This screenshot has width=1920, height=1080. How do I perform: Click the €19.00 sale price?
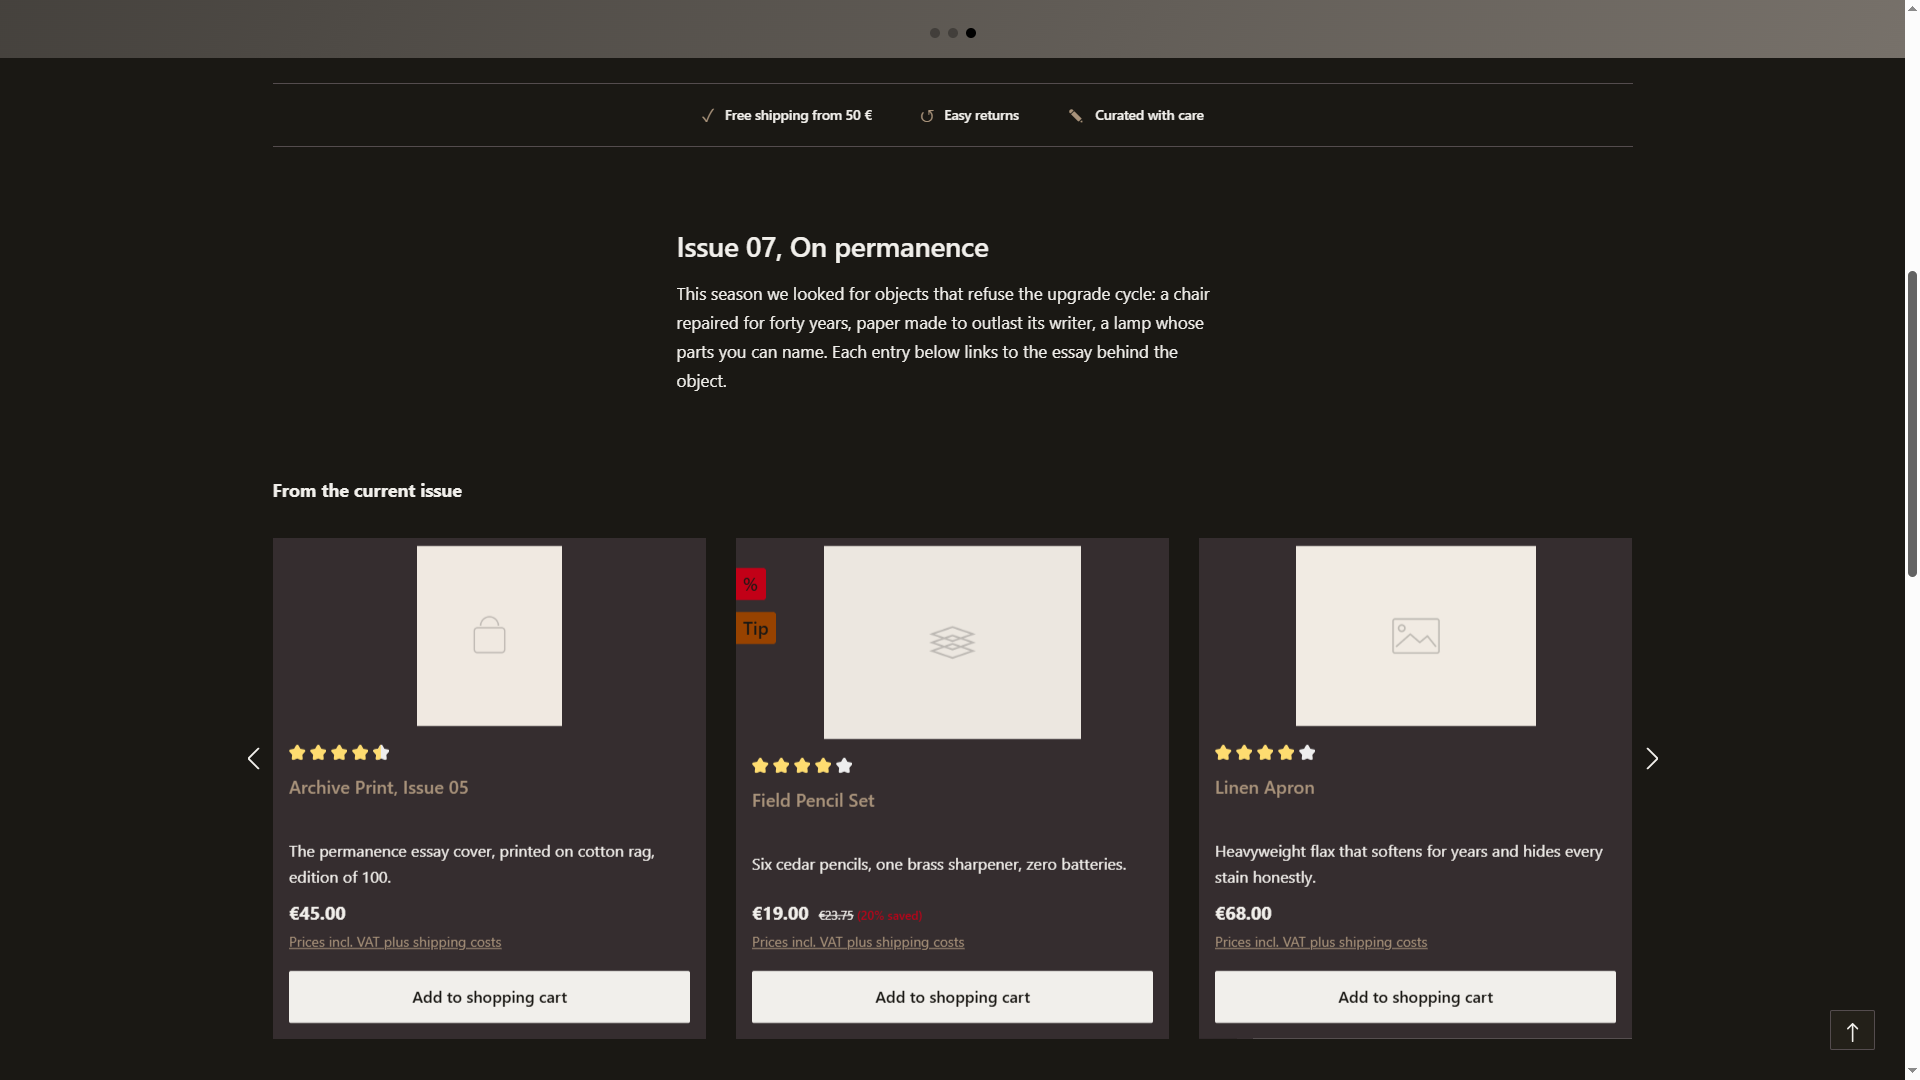point(780,914)
